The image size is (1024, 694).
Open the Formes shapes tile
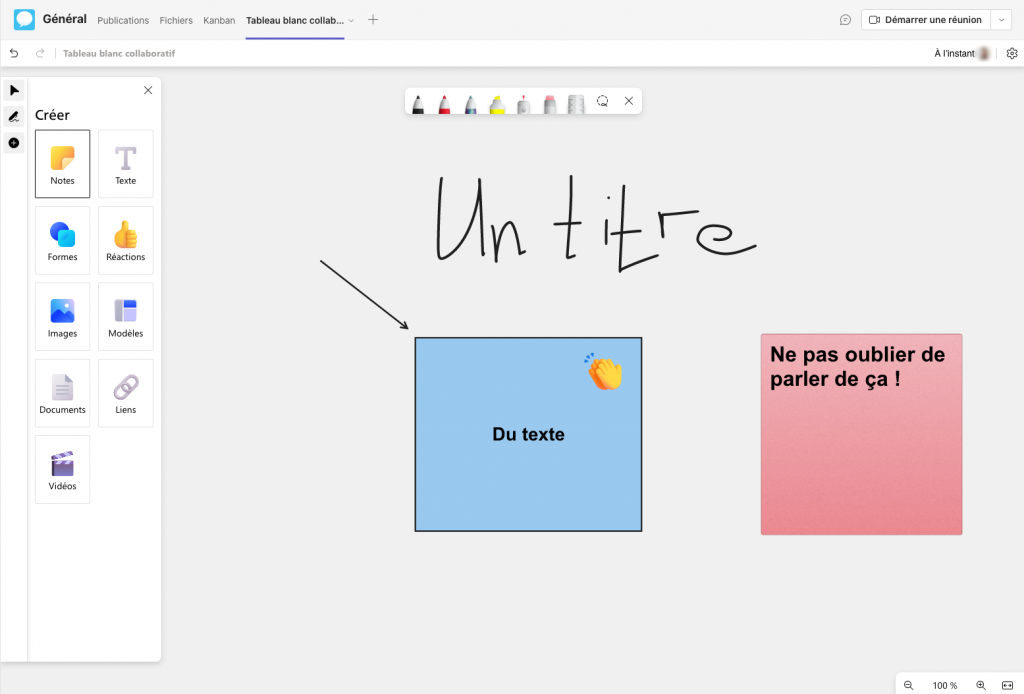[62, 240]
